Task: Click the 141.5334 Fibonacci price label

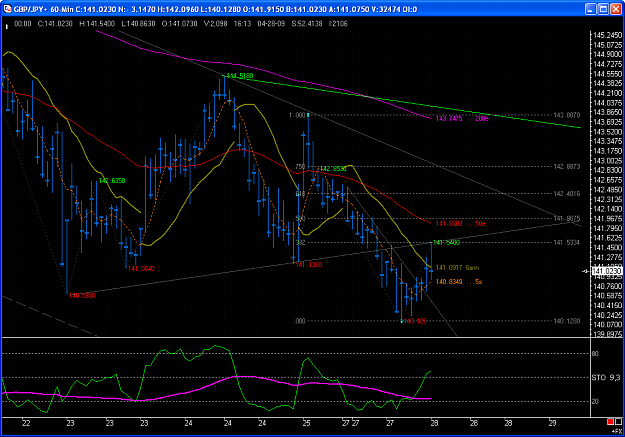Action: 567,242
